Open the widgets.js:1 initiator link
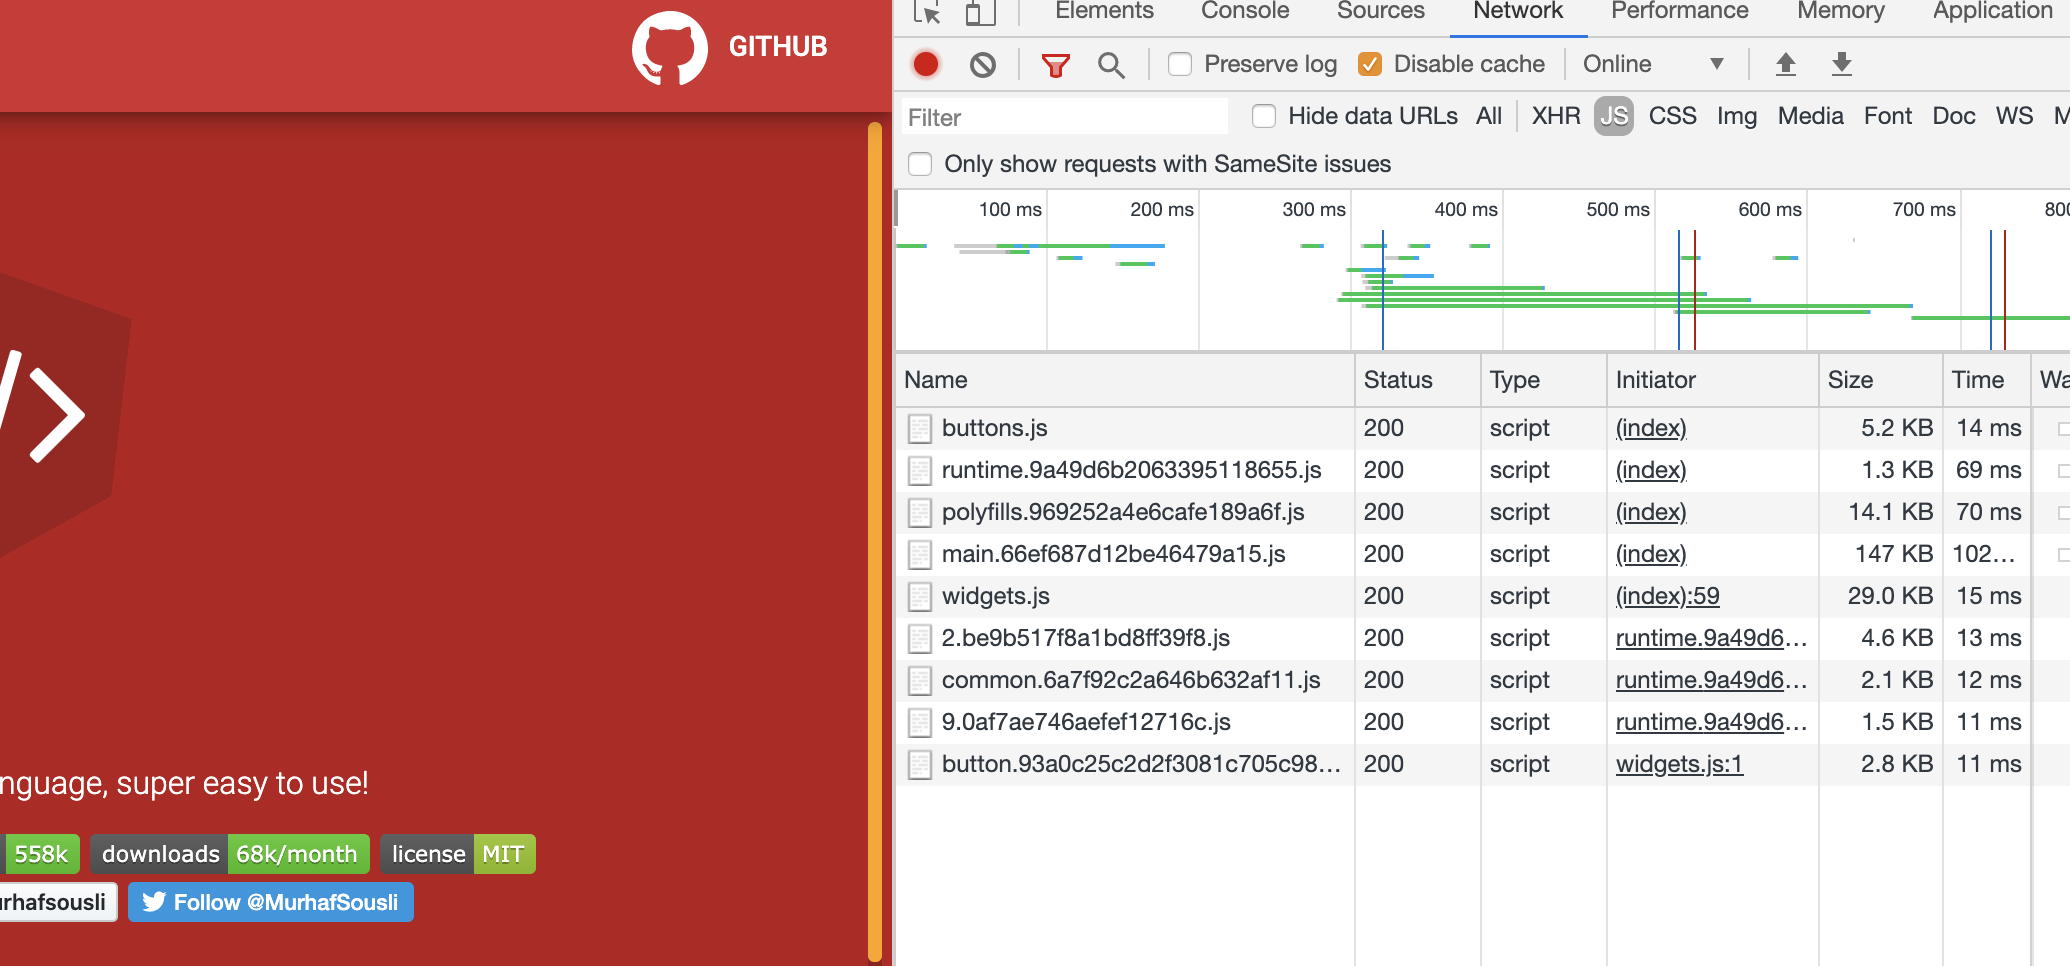Image resolution: width=2070 pixels, height=966 pixels. click(1679, 764)
